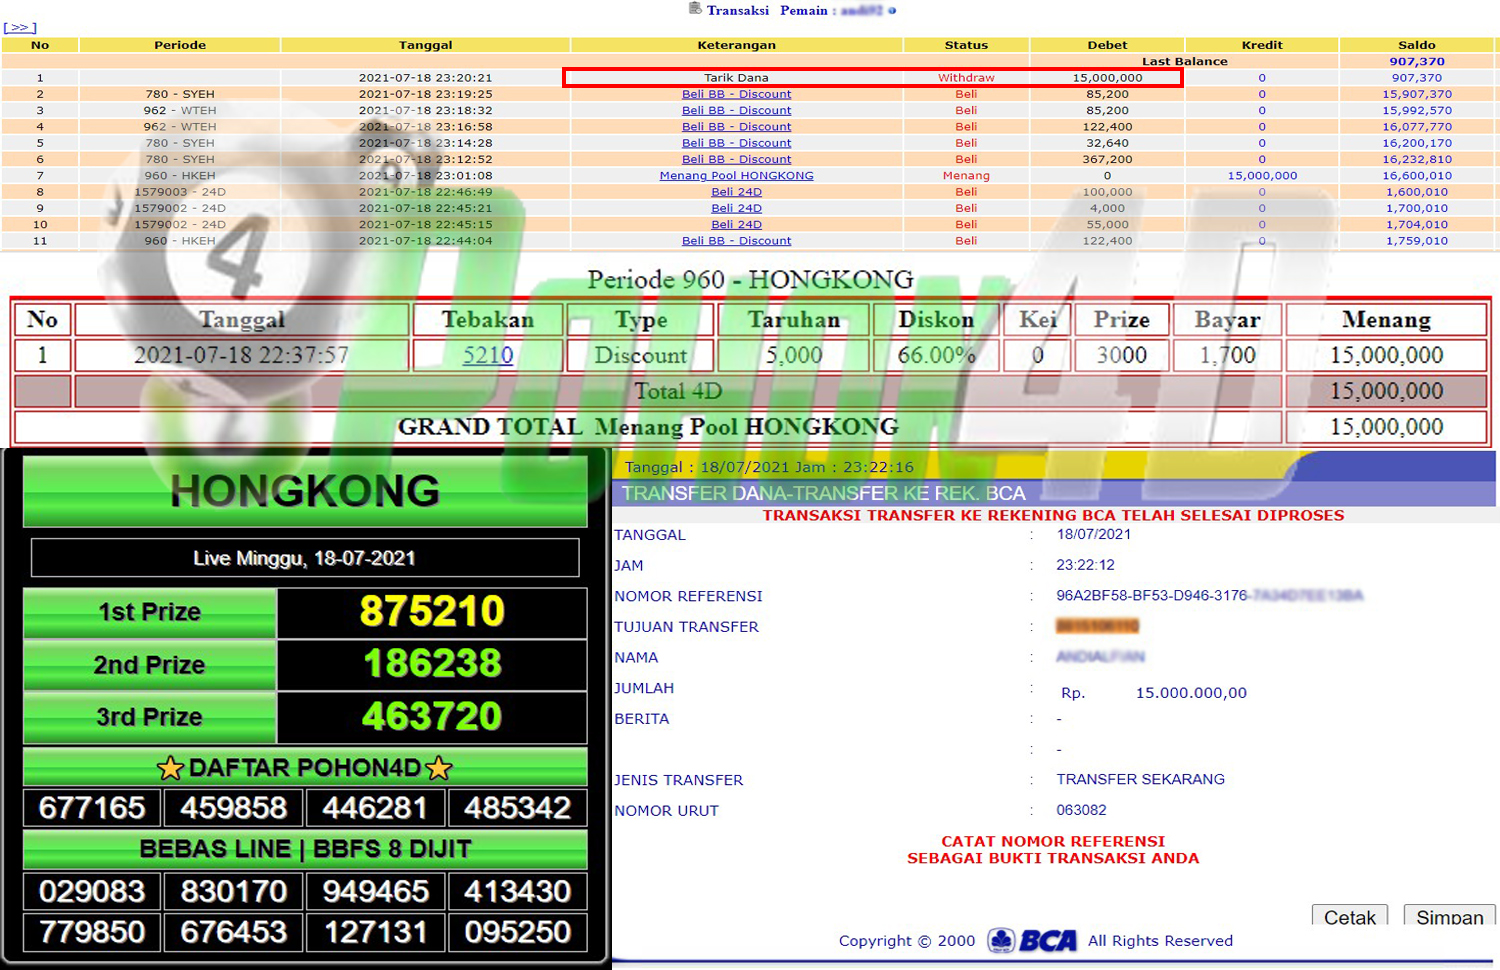The width and height of the screenshot is (1500, 970).
Task: Click the TRANSFER DANA-TRANSFER KE REK. BCA header
Action: [823, 493]
